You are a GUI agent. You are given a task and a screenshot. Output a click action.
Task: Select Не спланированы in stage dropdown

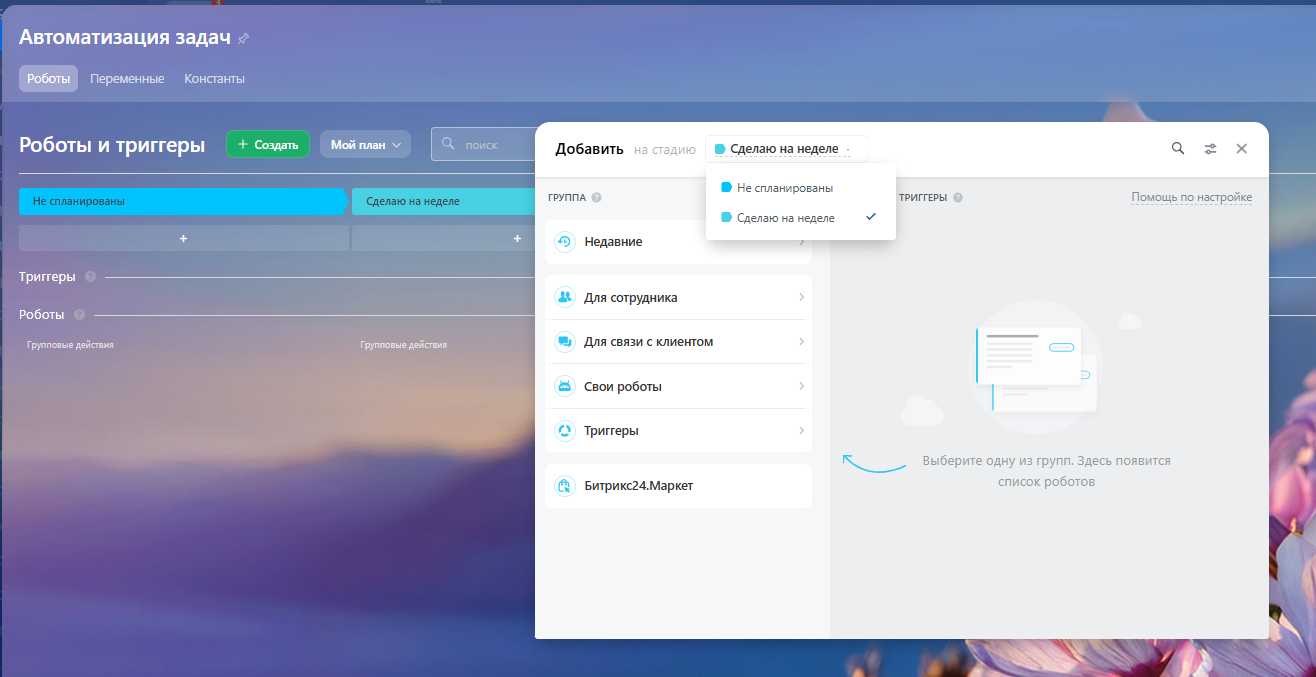pyautogui.click(x=784, y=188)
